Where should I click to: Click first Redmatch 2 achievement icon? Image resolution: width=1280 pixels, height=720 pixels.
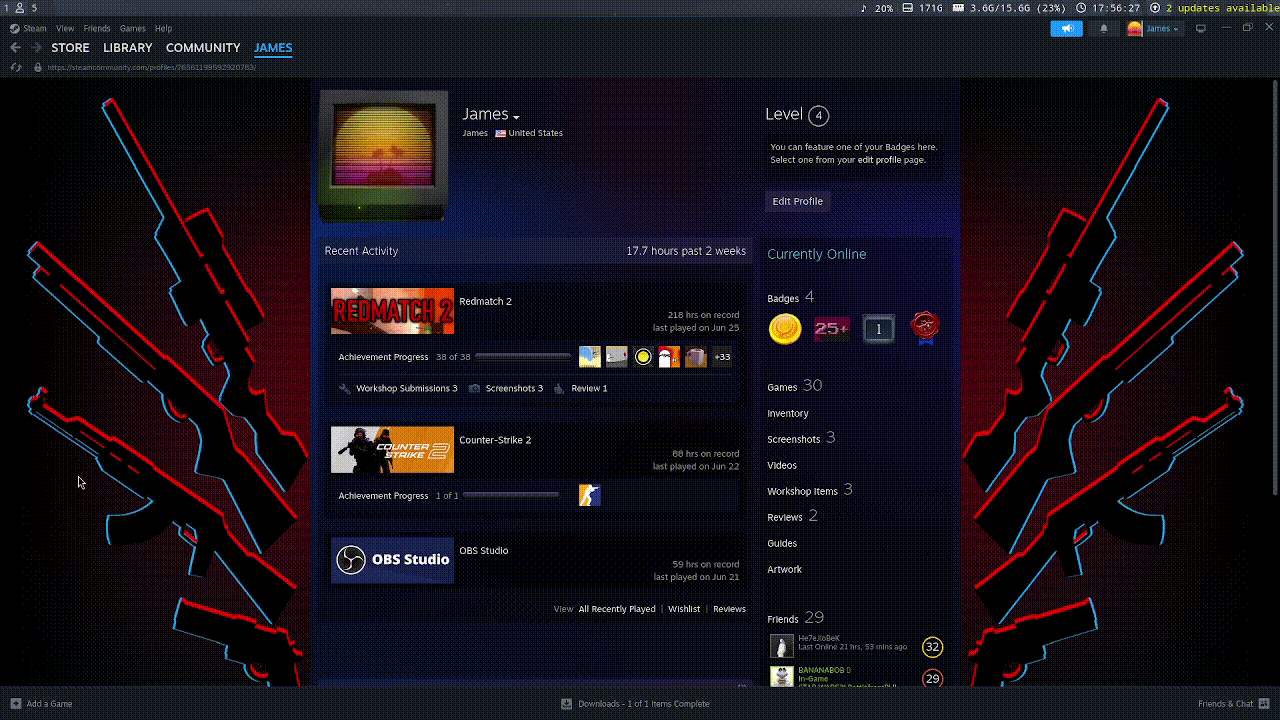click(590, 357)
